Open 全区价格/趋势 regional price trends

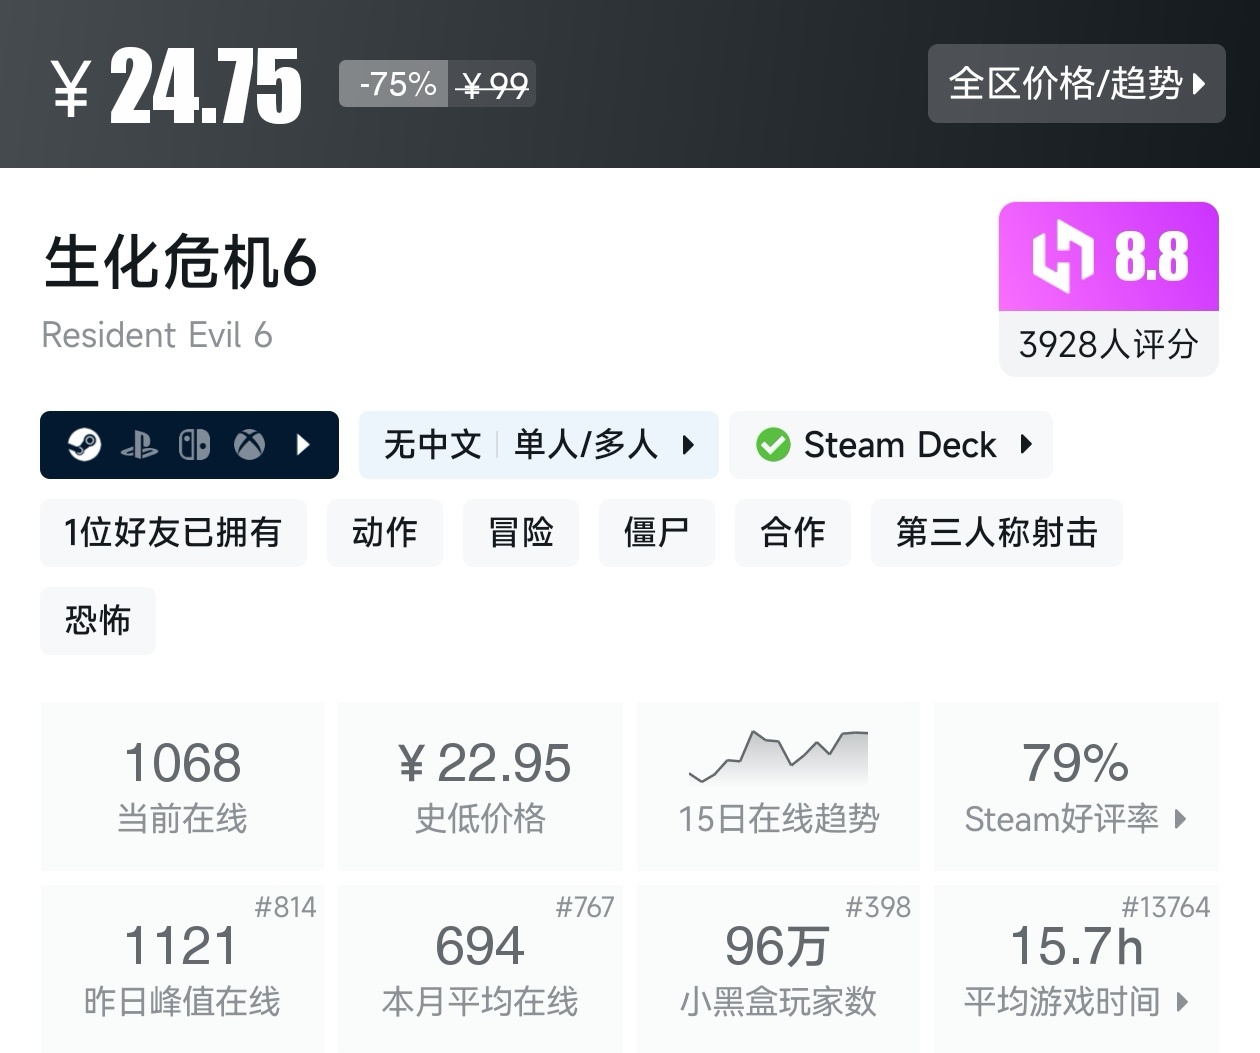pyautogui.click(x=1076, y=84)
